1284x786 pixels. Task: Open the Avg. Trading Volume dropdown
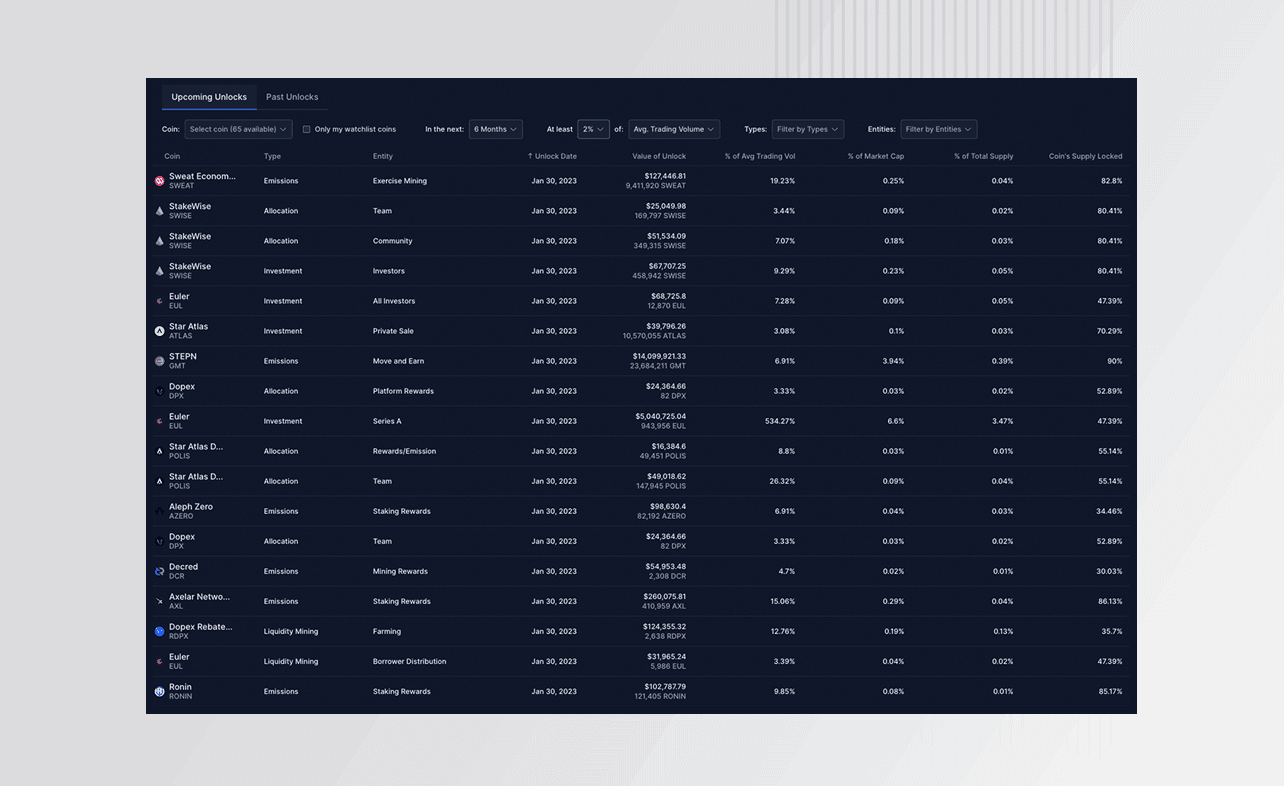(674, 129)
